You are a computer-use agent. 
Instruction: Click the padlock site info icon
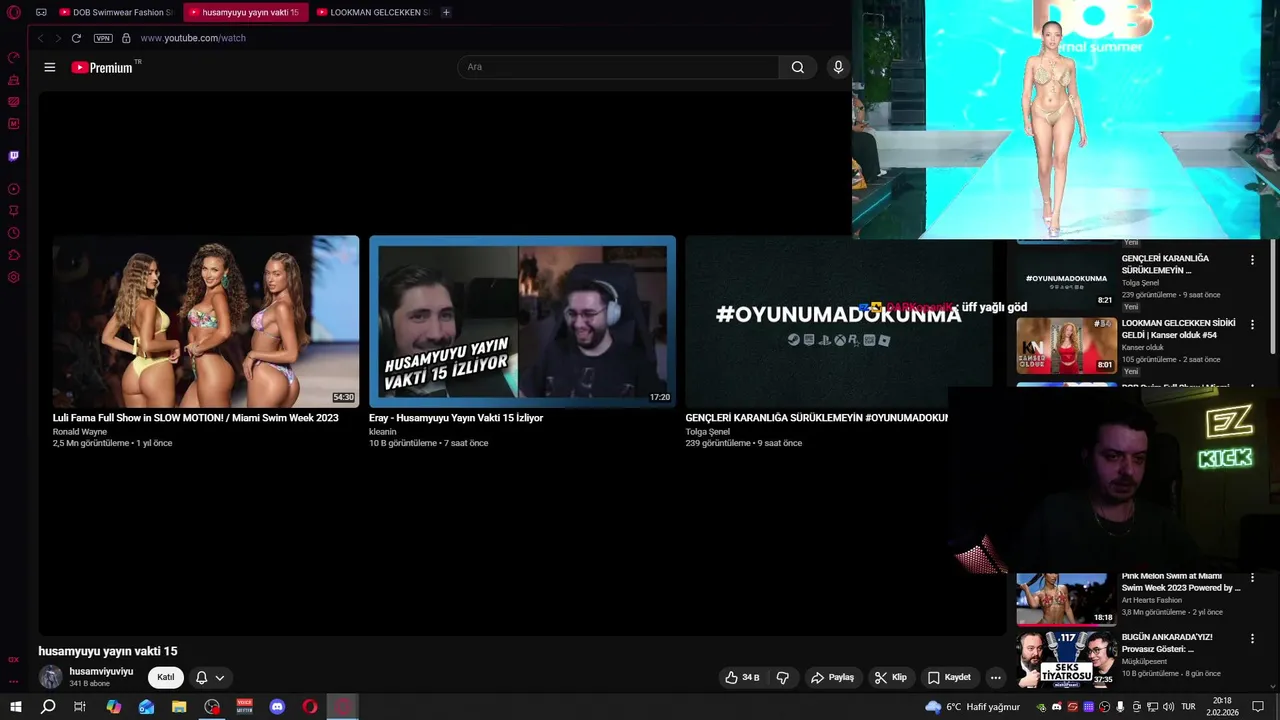tap(126, 38)
